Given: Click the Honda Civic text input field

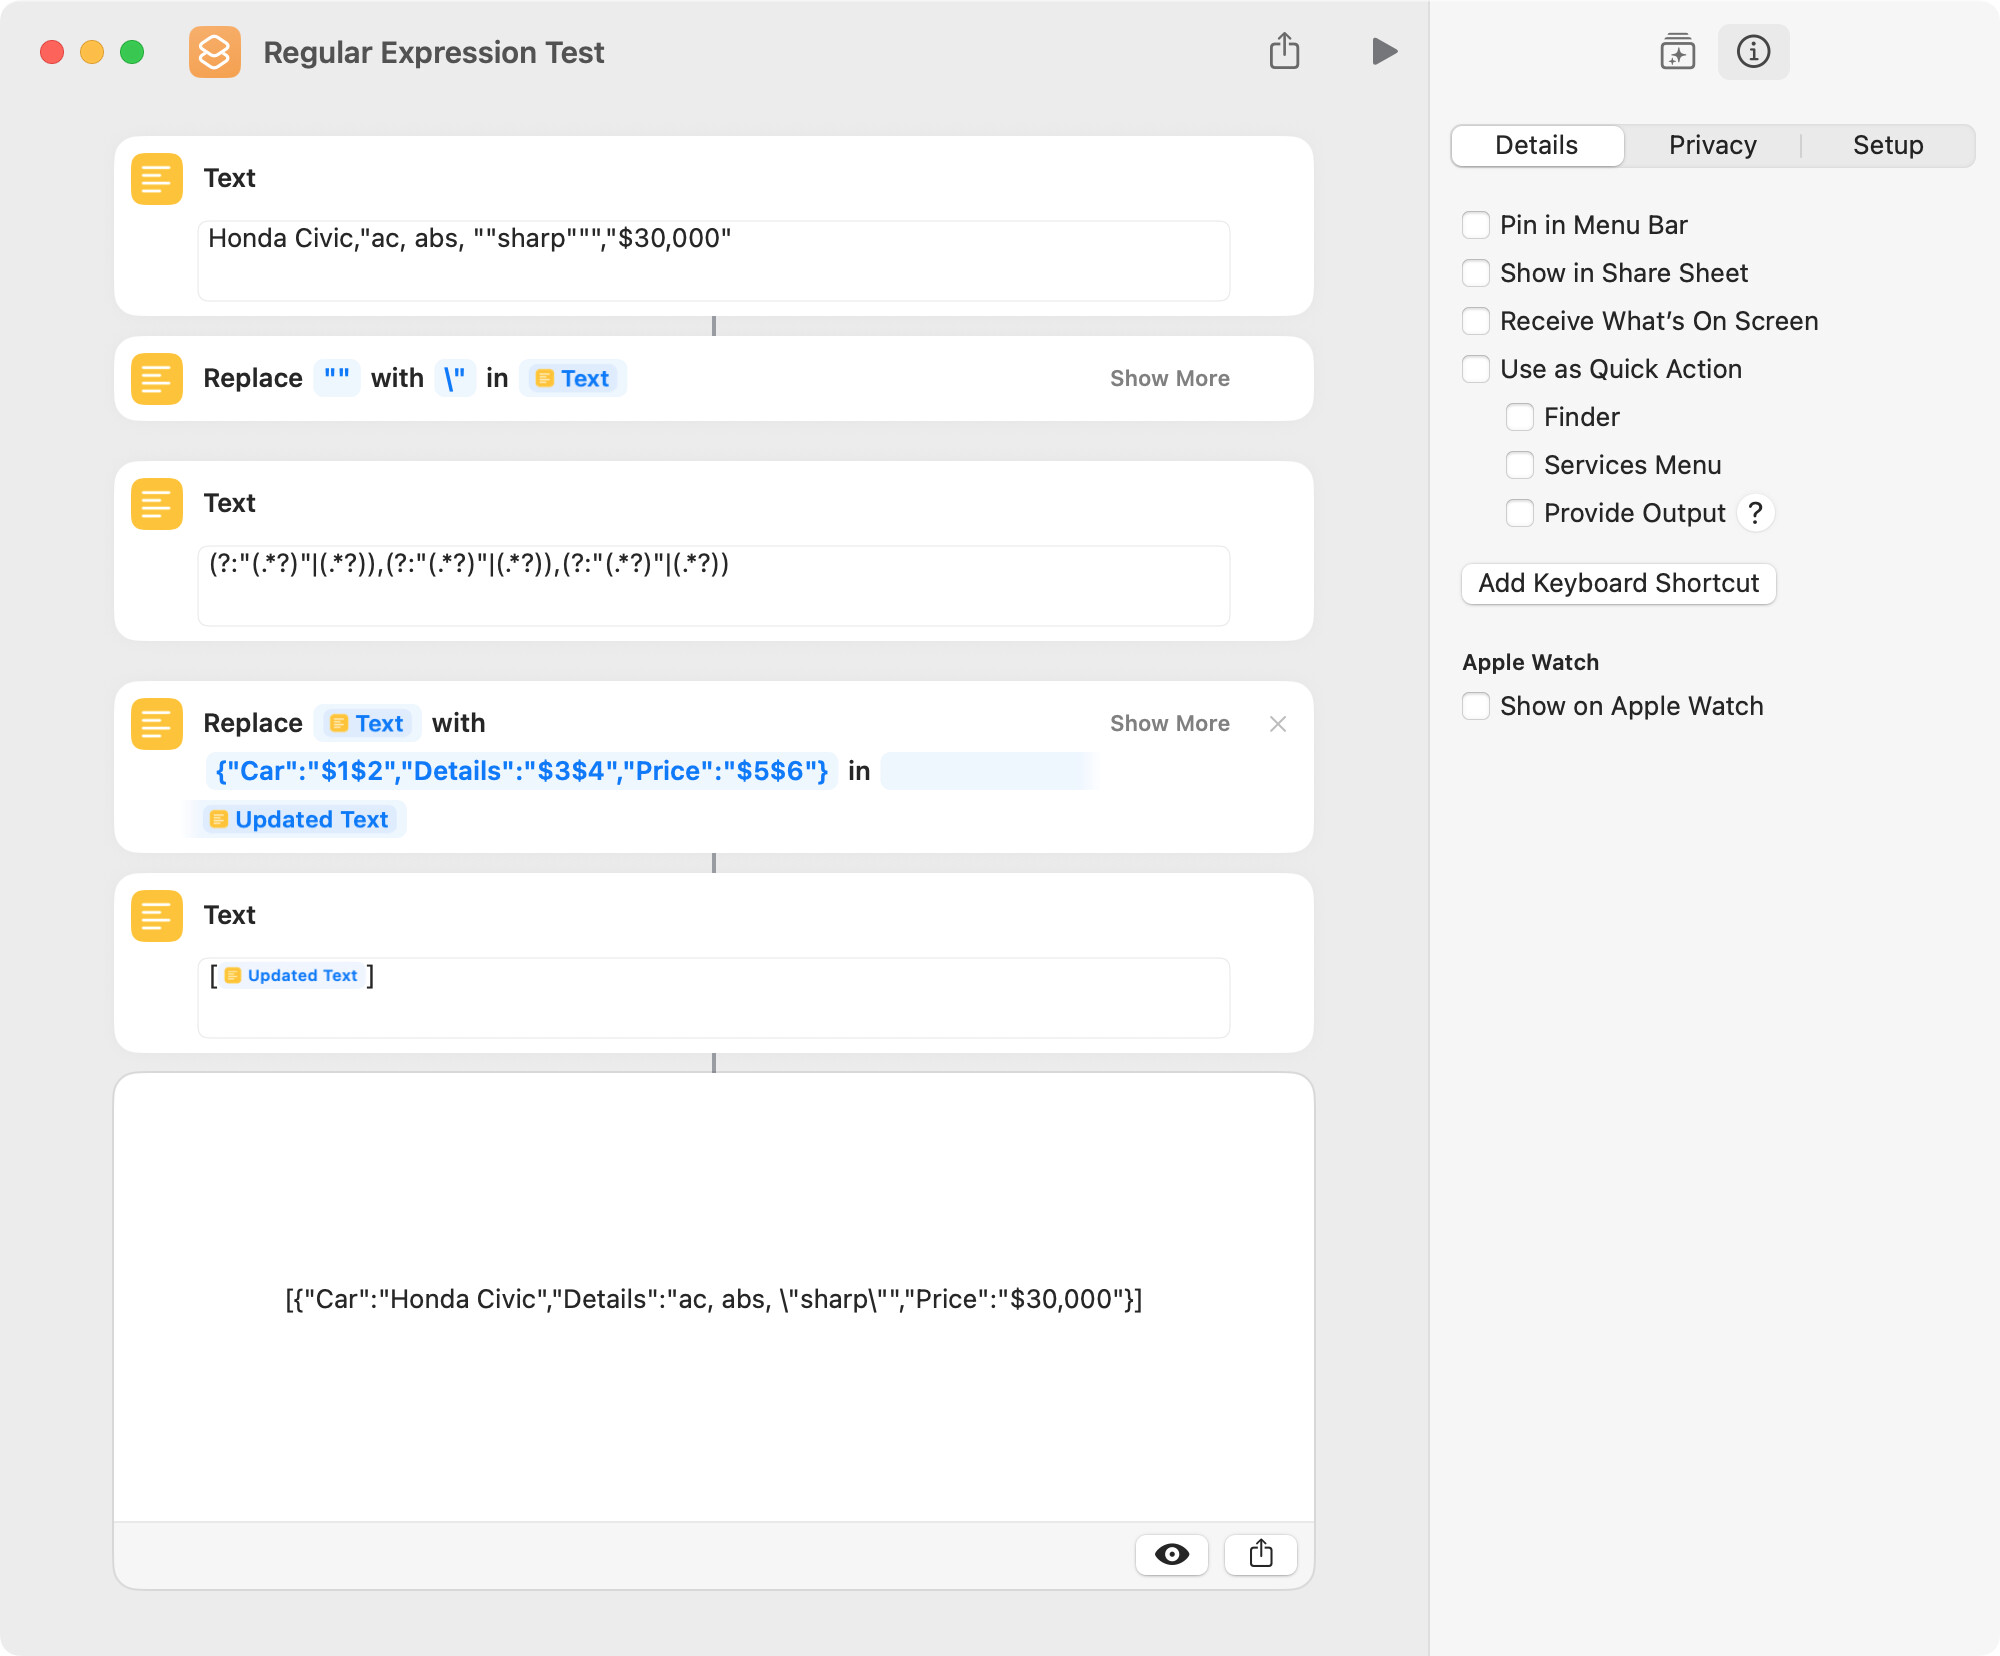Looking at the screenshot, I should click(x=714, y=261).
